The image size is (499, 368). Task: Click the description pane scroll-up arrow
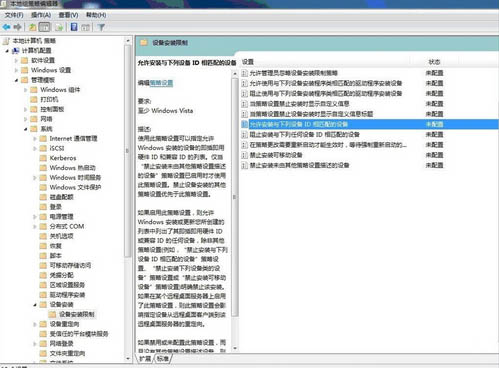click(235, 73)
